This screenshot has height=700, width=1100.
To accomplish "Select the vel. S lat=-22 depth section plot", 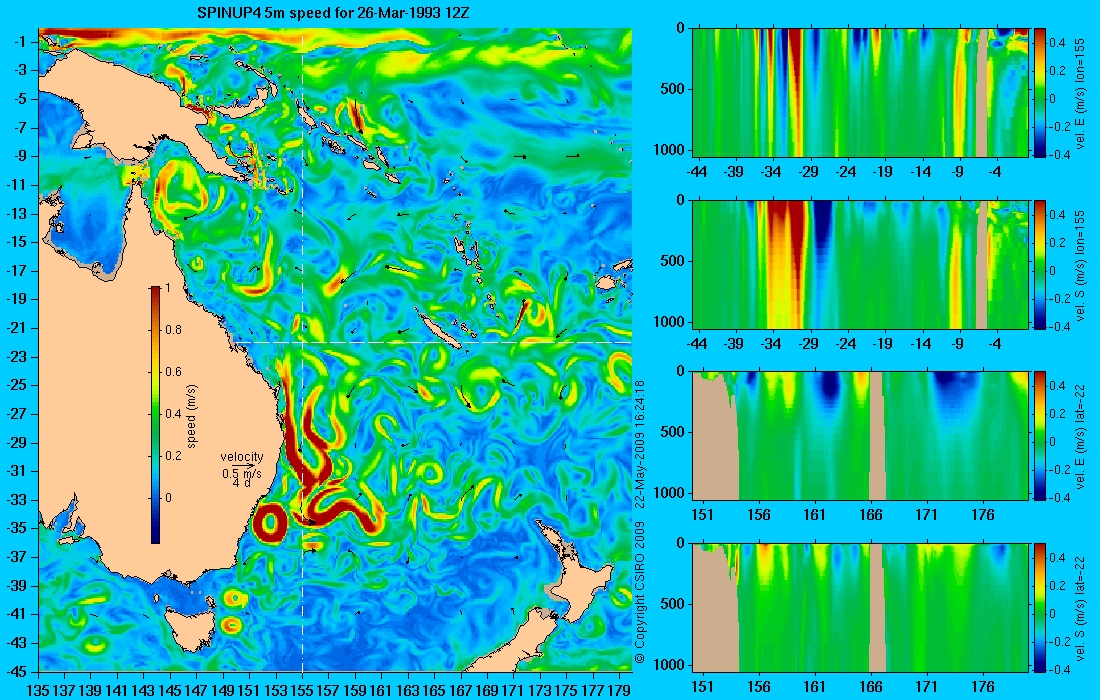I will 860,608.
